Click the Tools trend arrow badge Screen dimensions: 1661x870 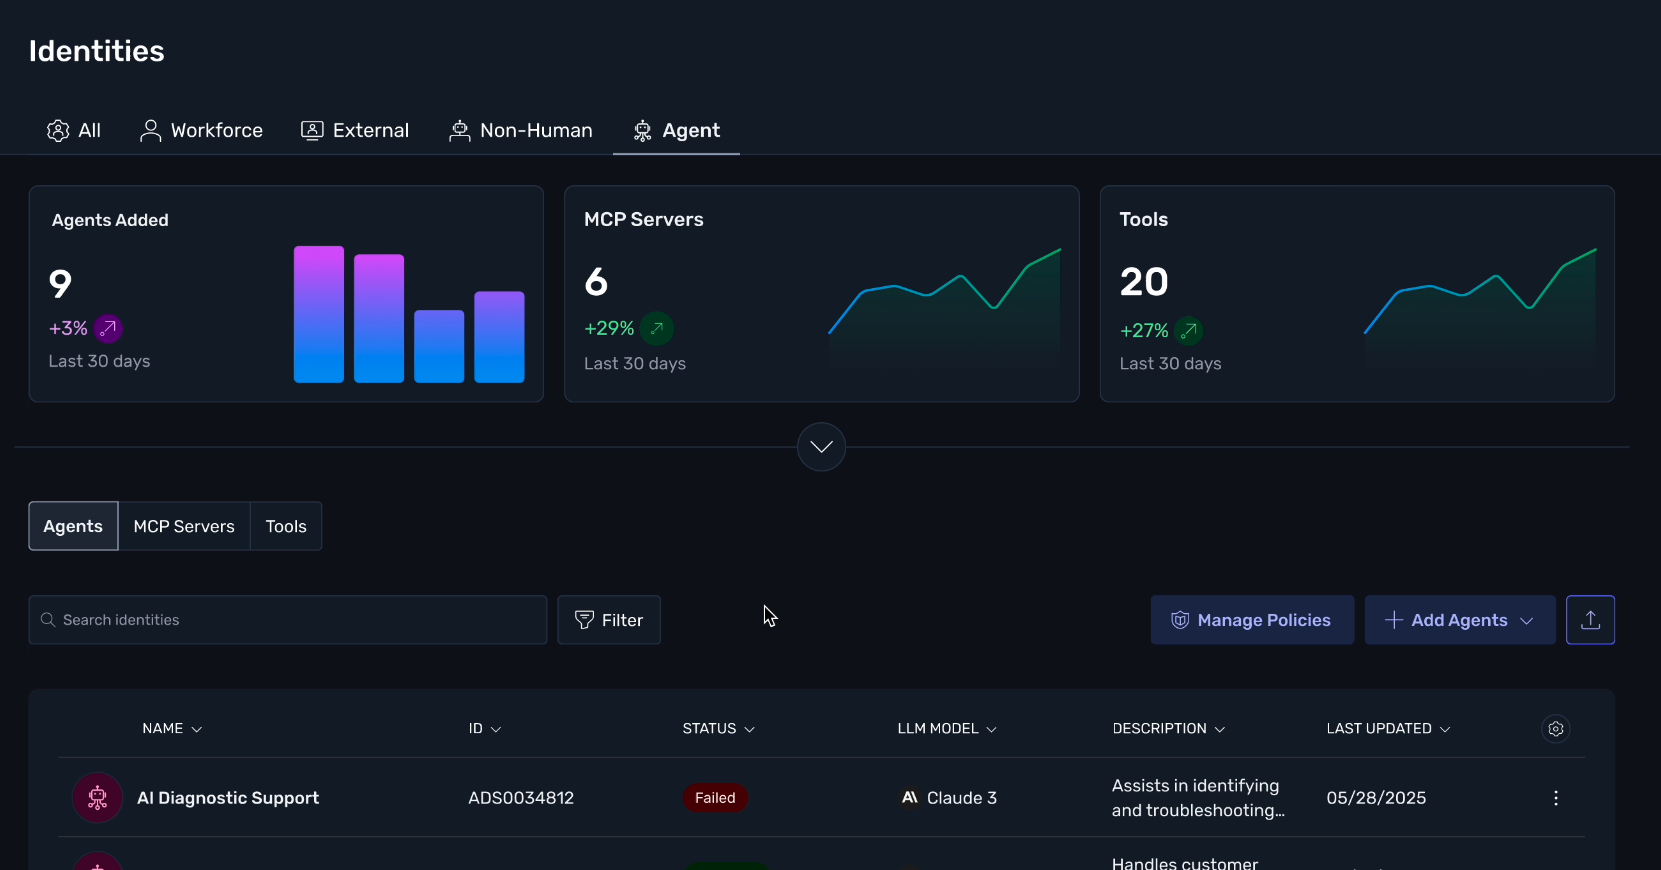(x=1189, y=330)
